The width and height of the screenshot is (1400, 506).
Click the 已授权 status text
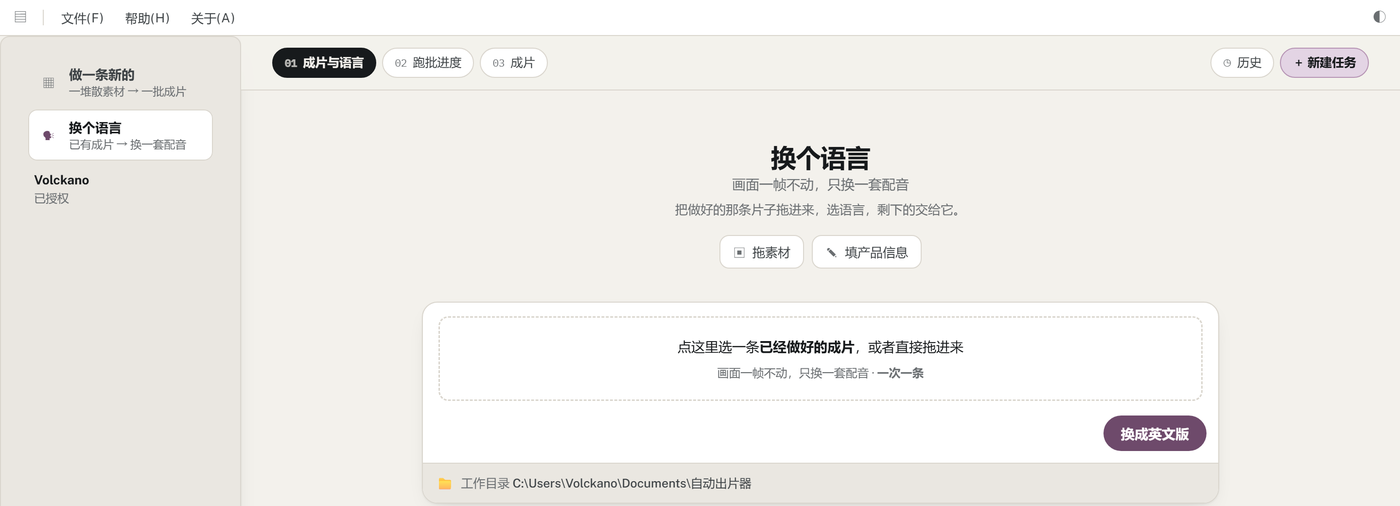tap(51, 199)
